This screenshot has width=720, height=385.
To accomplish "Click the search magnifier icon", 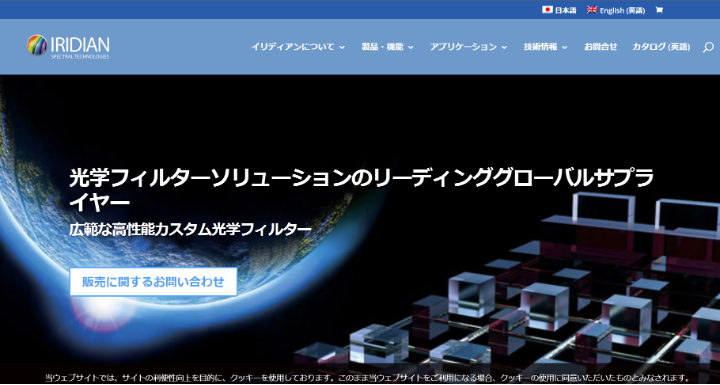I will pos(708,47).
